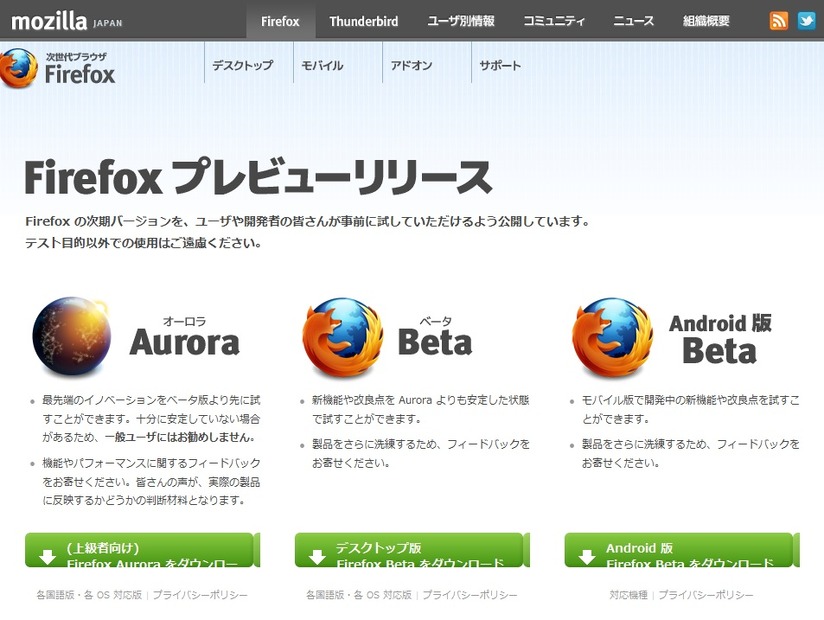Go to the サポート section
824x620 pixels.
500,66
